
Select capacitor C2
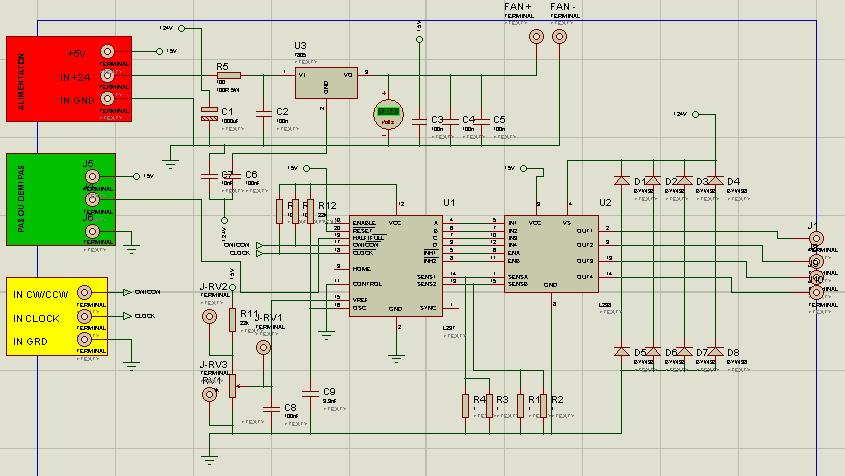click(264, 113)
